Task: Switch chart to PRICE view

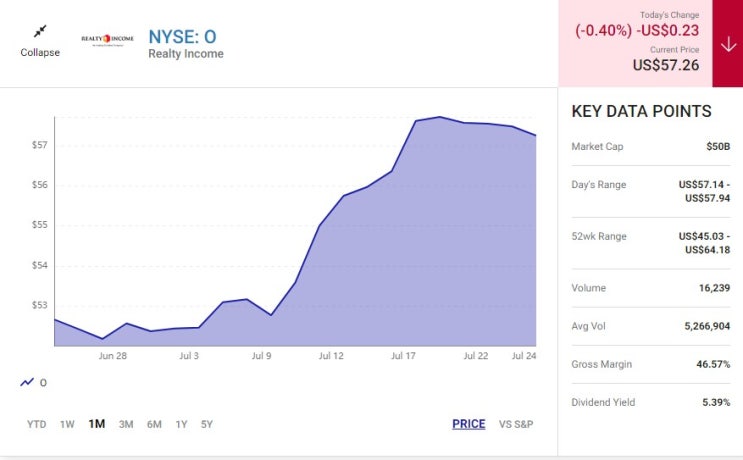Action: pyautogui.click(x=469, y=424)
